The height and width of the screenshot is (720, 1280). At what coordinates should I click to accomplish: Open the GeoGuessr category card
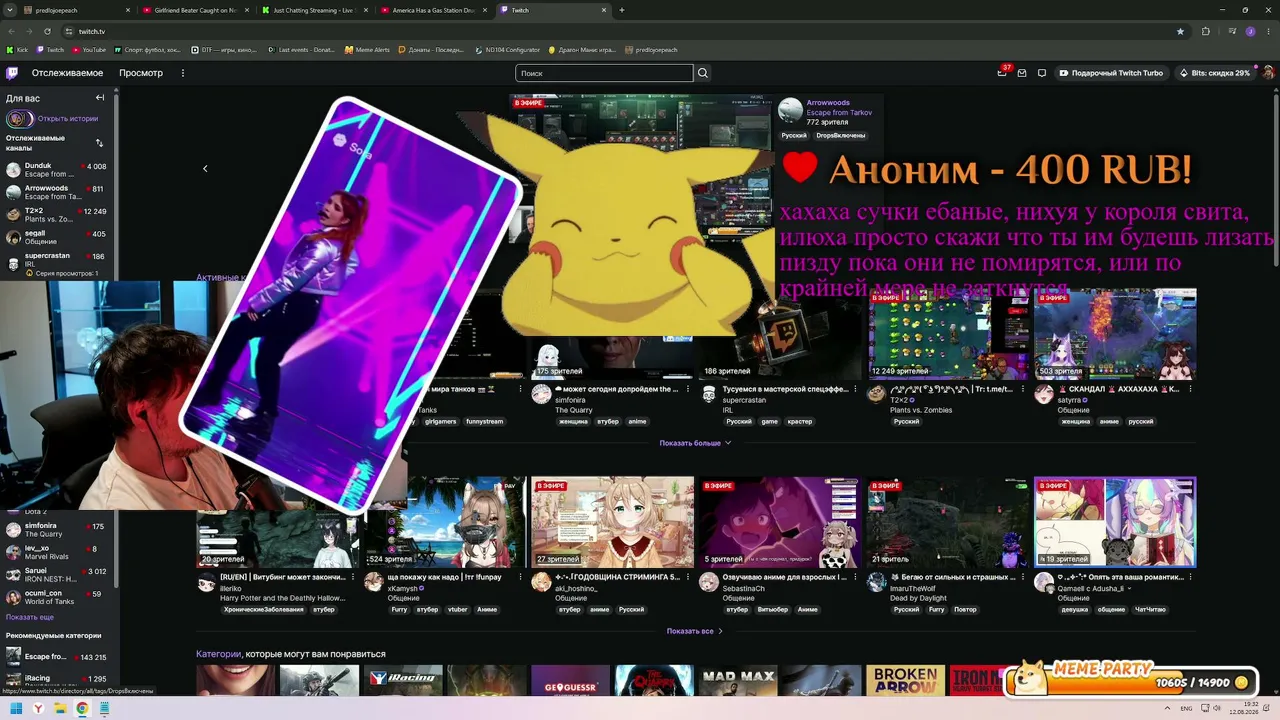tap(570, 680)
